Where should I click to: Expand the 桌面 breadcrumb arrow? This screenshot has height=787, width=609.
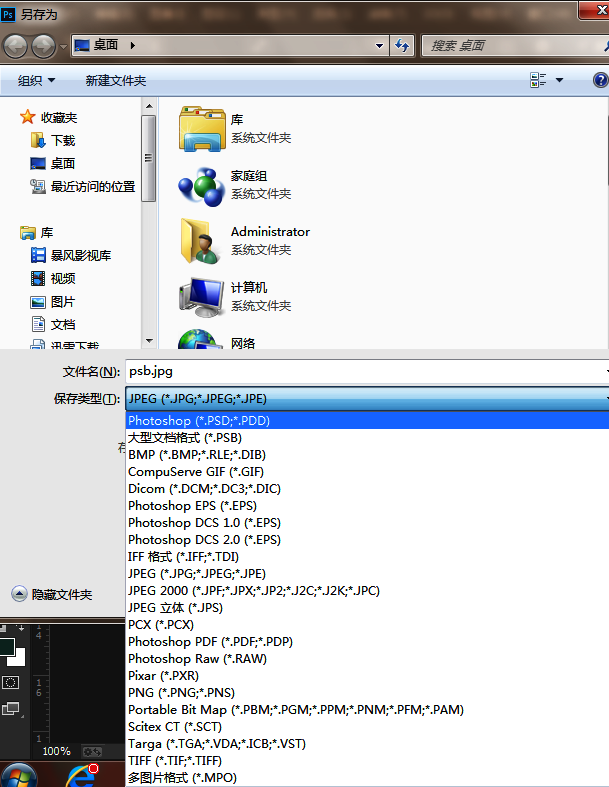coord(133,45)
